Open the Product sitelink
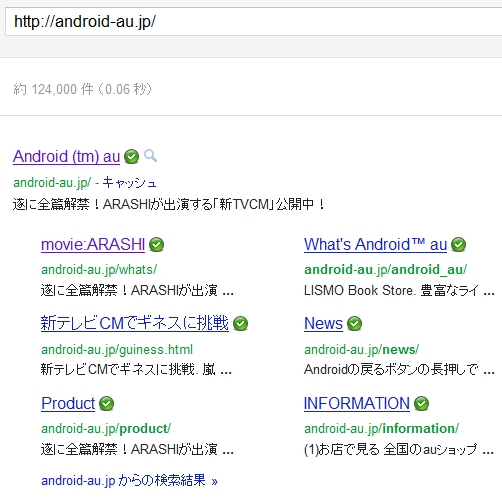 tap(68, 403)
